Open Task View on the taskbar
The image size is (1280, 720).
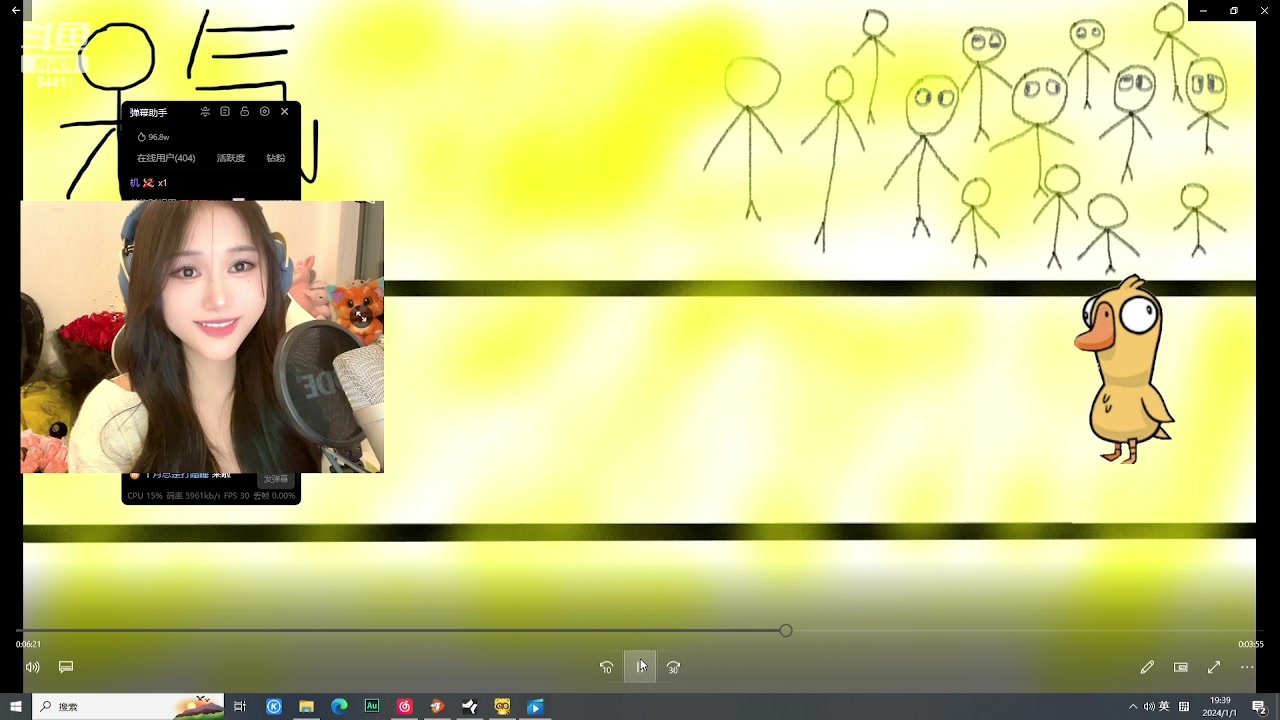click(240, 707)
